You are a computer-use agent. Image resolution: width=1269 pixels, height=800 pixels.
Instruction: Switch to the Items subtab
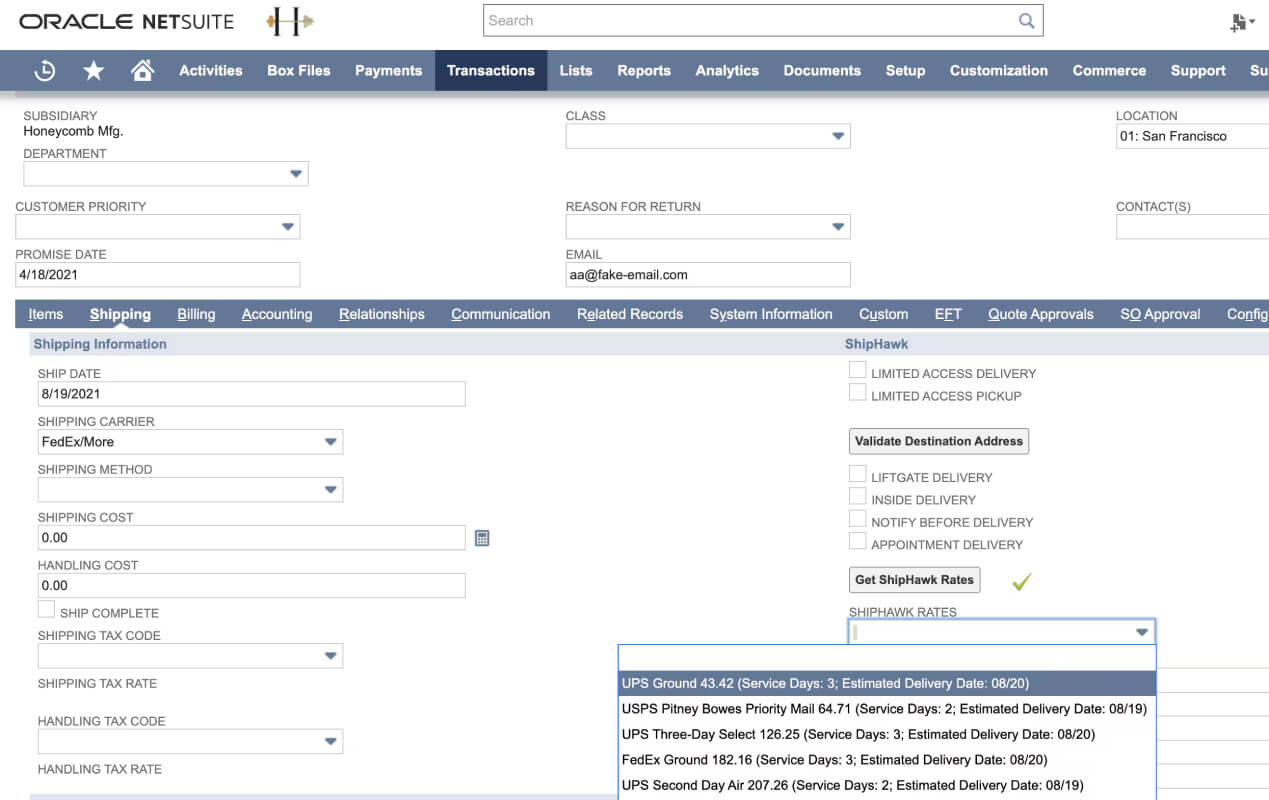coord(46,314)
